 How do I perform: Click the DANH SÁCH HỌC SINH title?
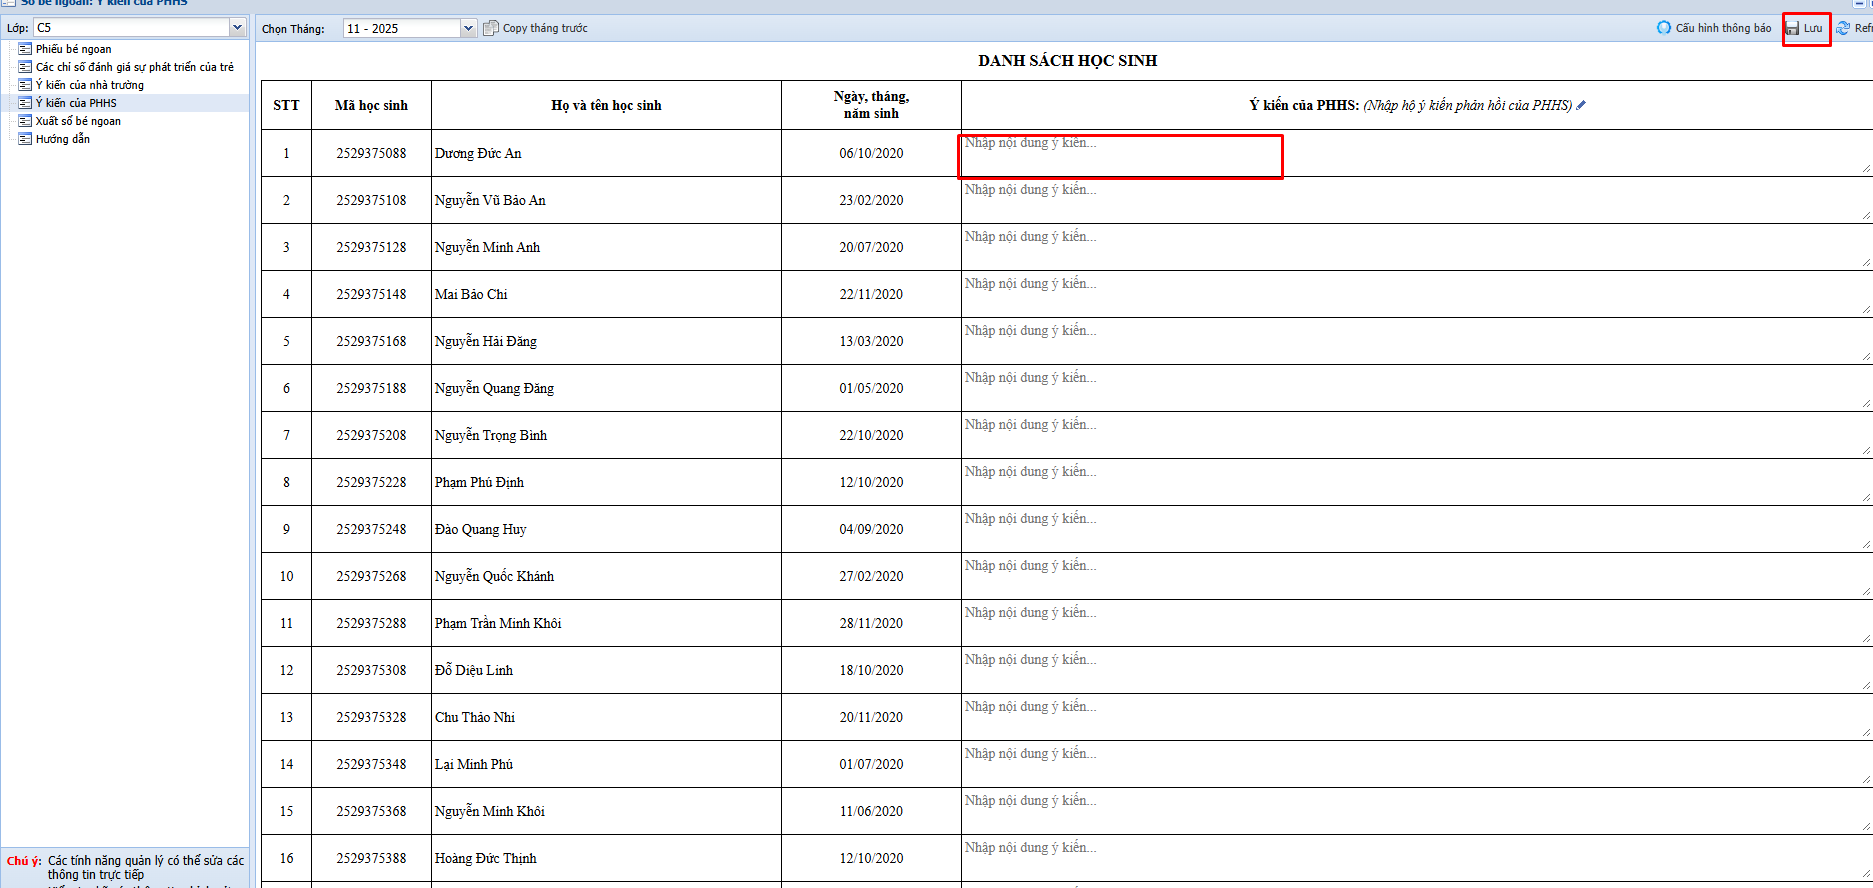[x=1067, y=61]
